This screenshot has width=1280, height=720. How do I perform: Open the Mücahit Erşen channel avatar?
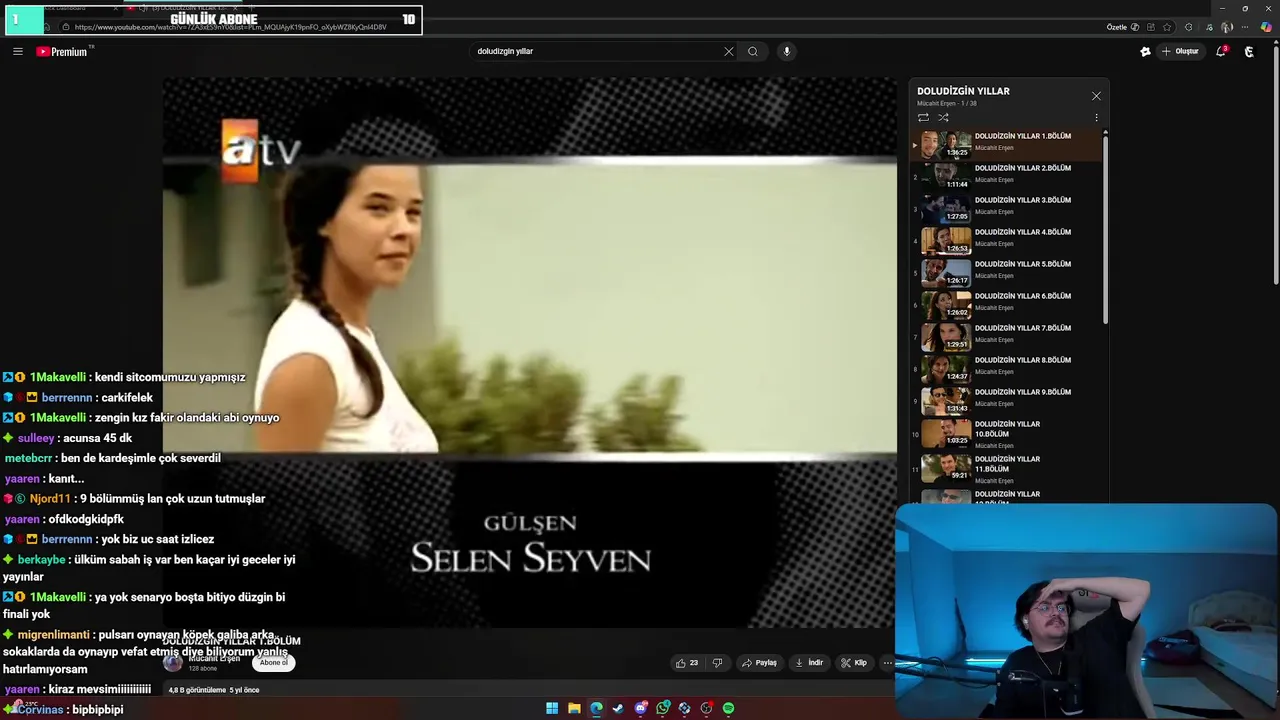point(173,662)
